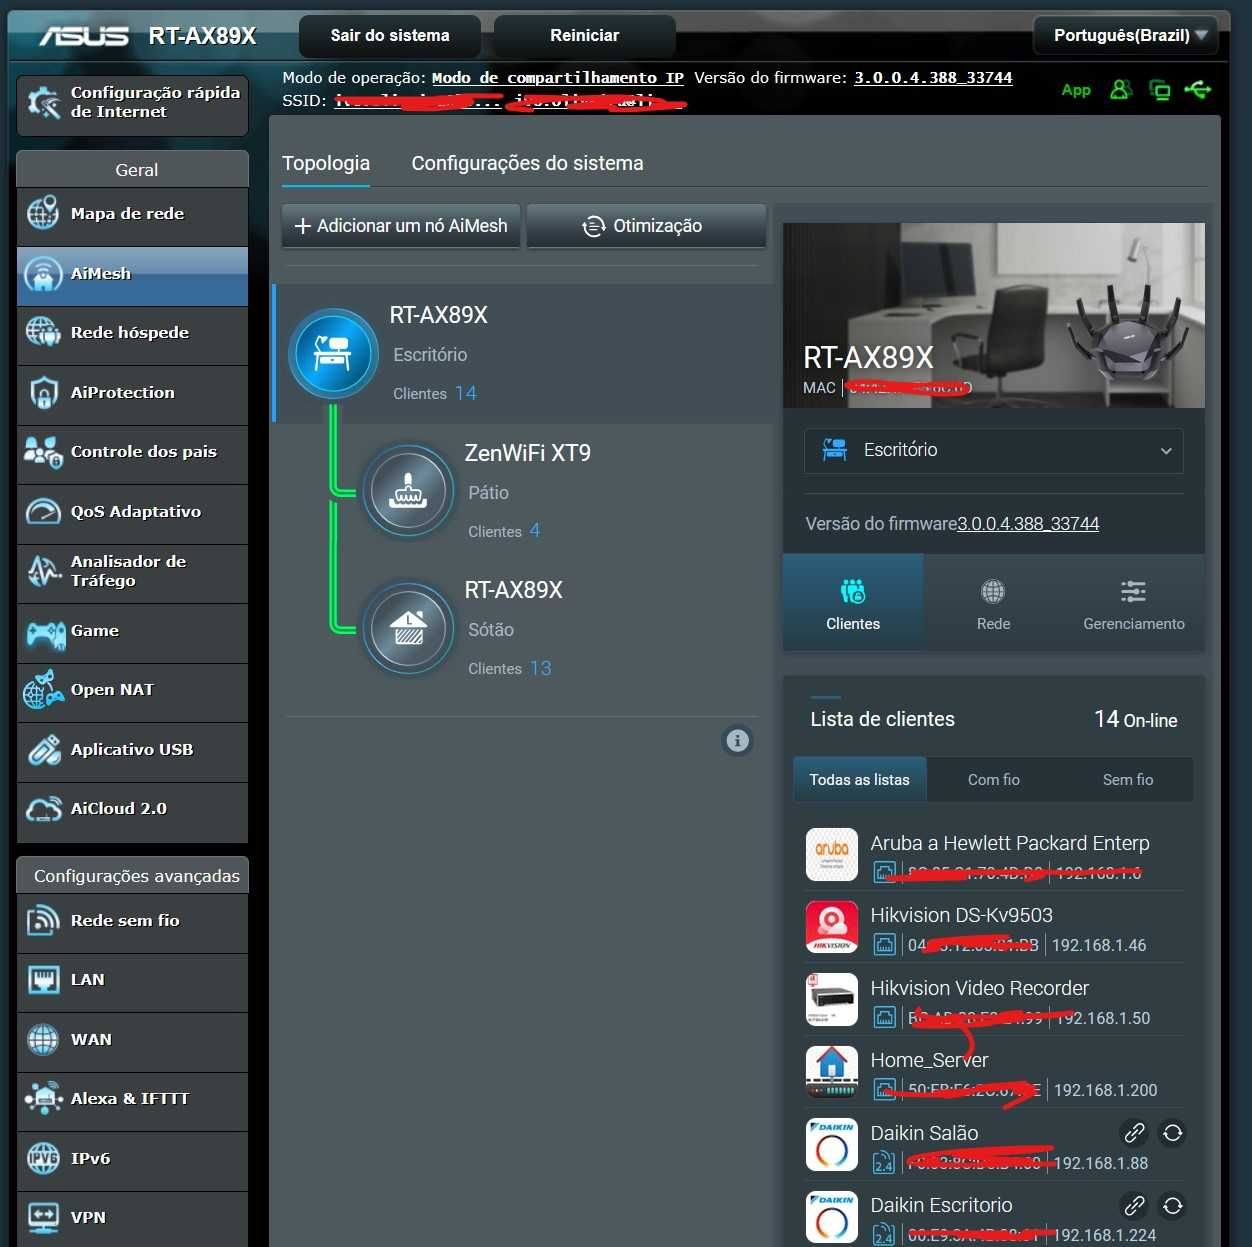Click Sair do sistema button
The width and height of the screenshot is (1252, 1247).
390,36
